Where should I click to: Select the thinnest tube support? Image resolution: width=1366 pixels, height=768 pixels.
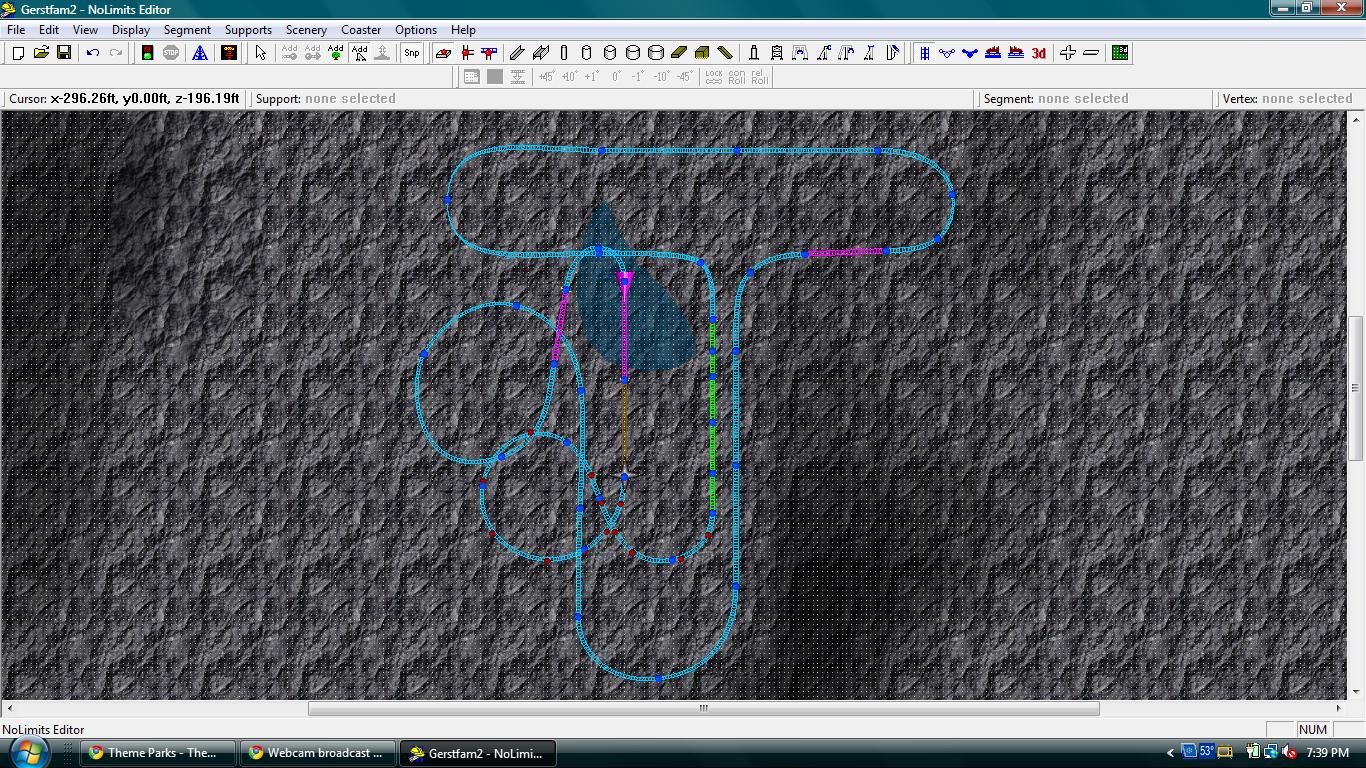pyautogui.click(x=564, y=53)
